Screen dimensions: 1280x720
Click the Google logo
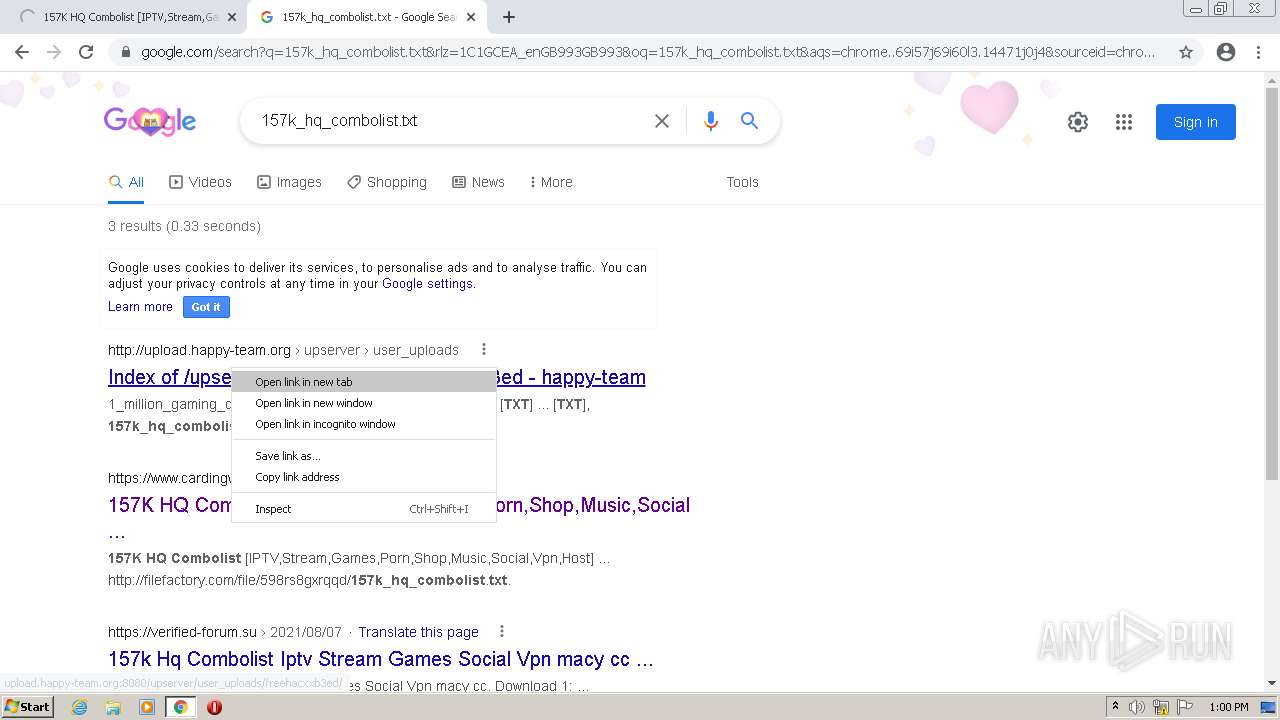(150, 122)
